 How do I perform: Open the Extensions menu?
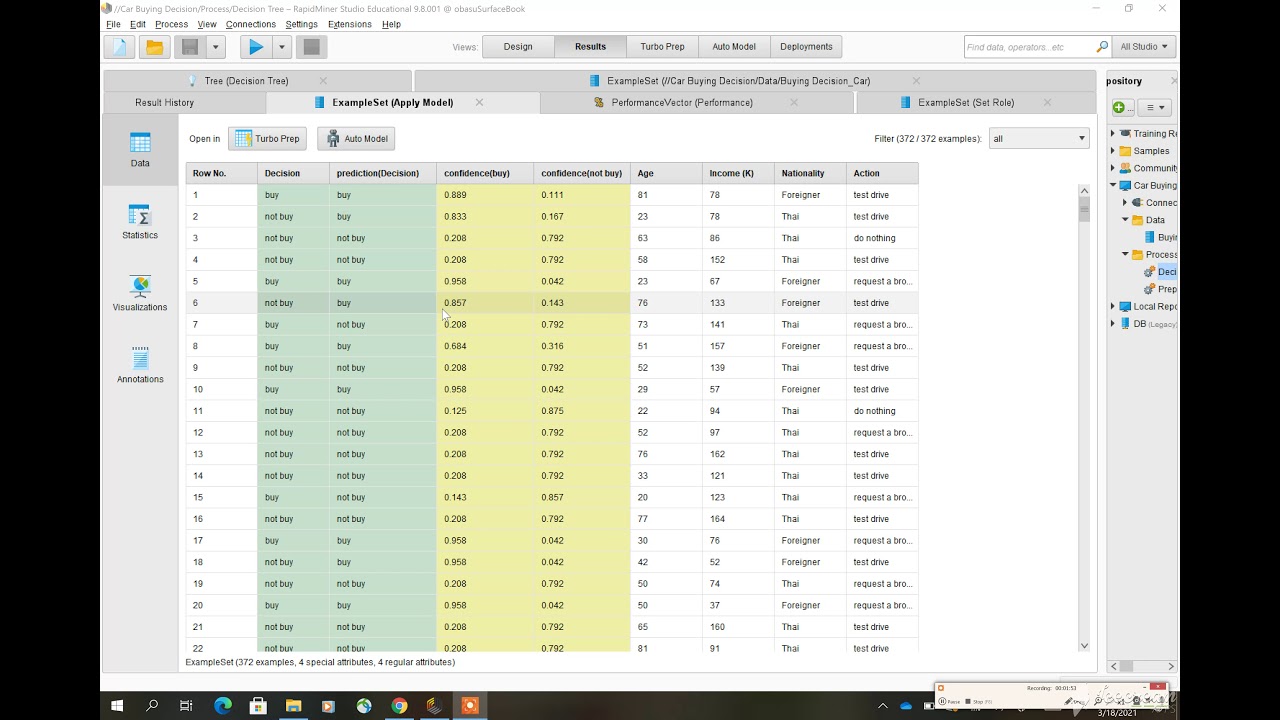click(349, 24)
